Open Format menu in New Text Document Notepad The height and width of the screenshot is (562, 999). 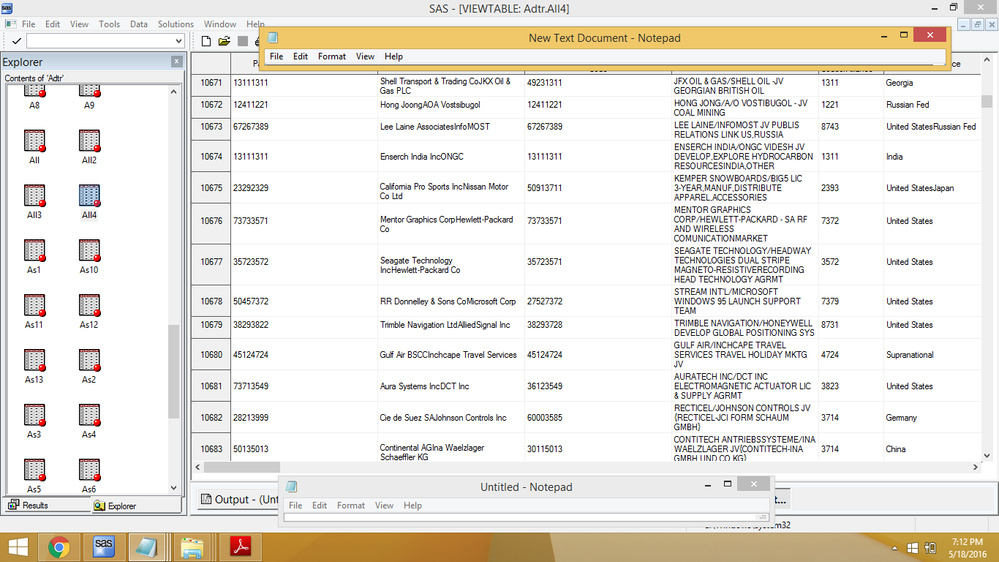pos(332,56)
